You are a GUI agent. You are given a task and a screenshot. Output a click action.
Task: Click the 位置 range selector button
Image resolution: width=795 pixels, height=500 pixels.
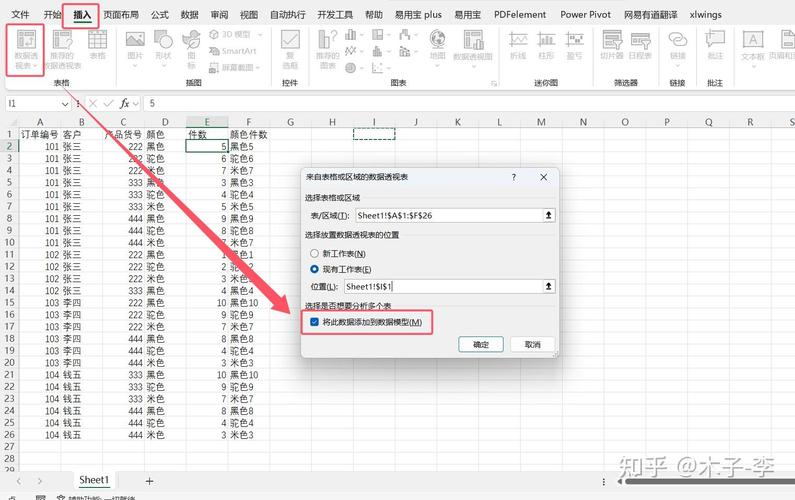coord(549,286)
